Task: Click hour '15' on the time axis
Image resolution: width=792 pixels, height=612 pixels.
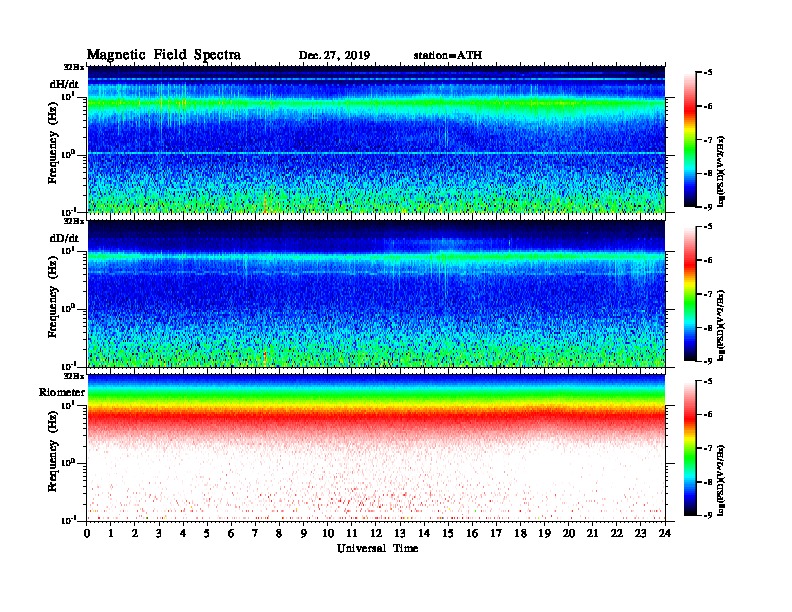Action: click(448, 533)
